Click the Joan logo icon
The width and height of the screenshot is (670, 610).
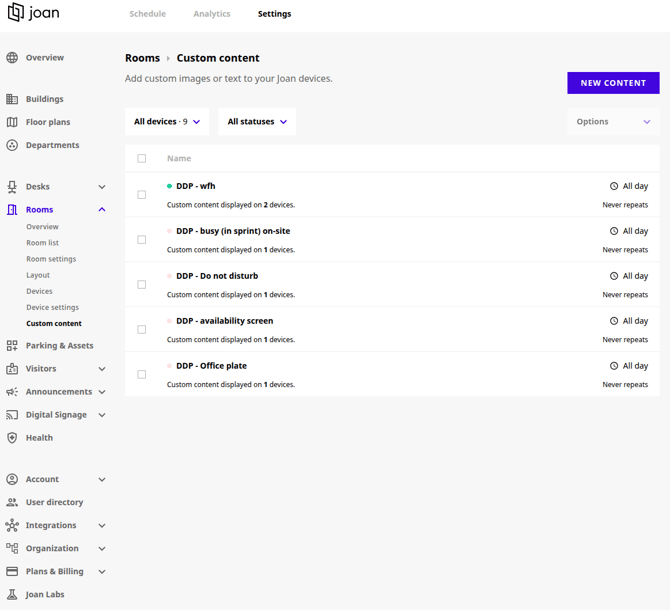click(x=15, y=13)
